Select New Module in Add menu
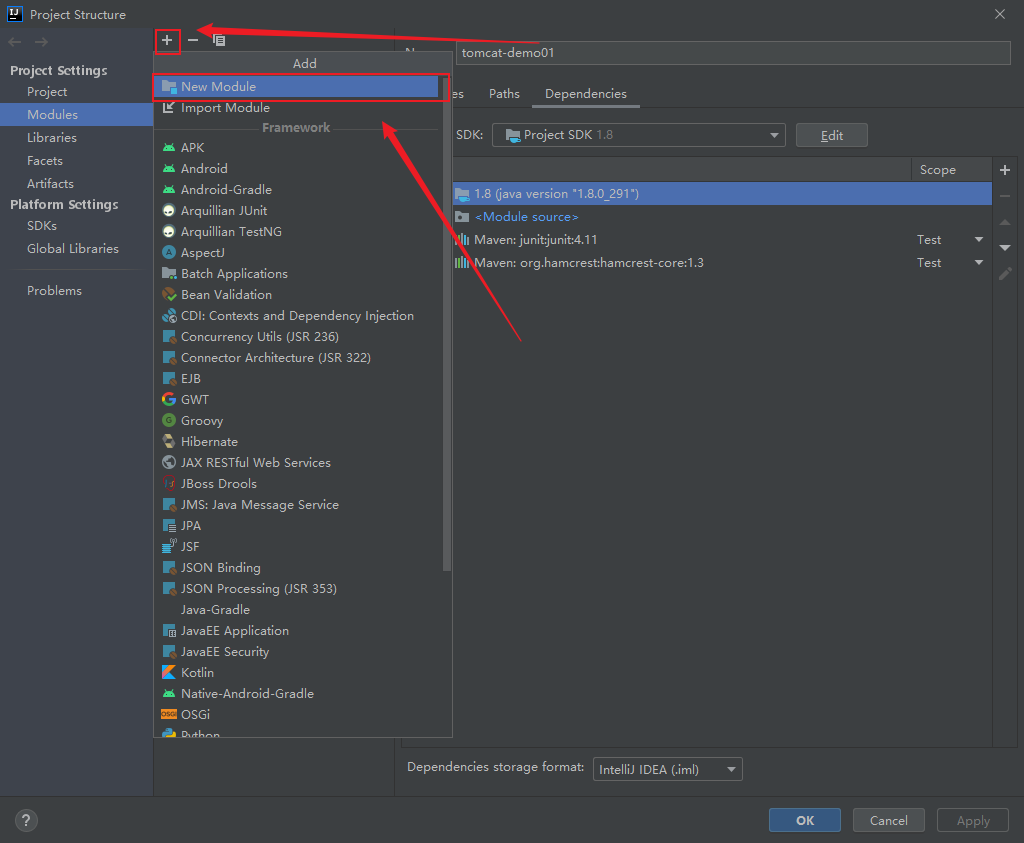1024x843 pixels. tap(297, 86)
